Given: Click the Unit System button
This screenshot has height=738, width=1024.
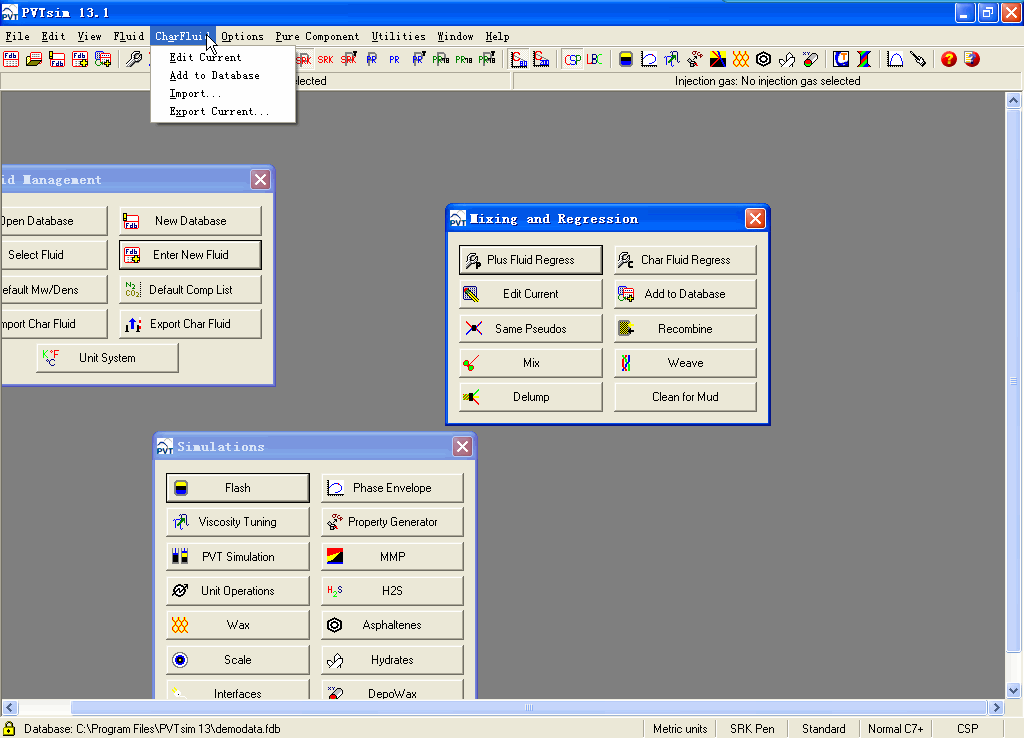Looking at the screenshot, I should tap(107, 358).
